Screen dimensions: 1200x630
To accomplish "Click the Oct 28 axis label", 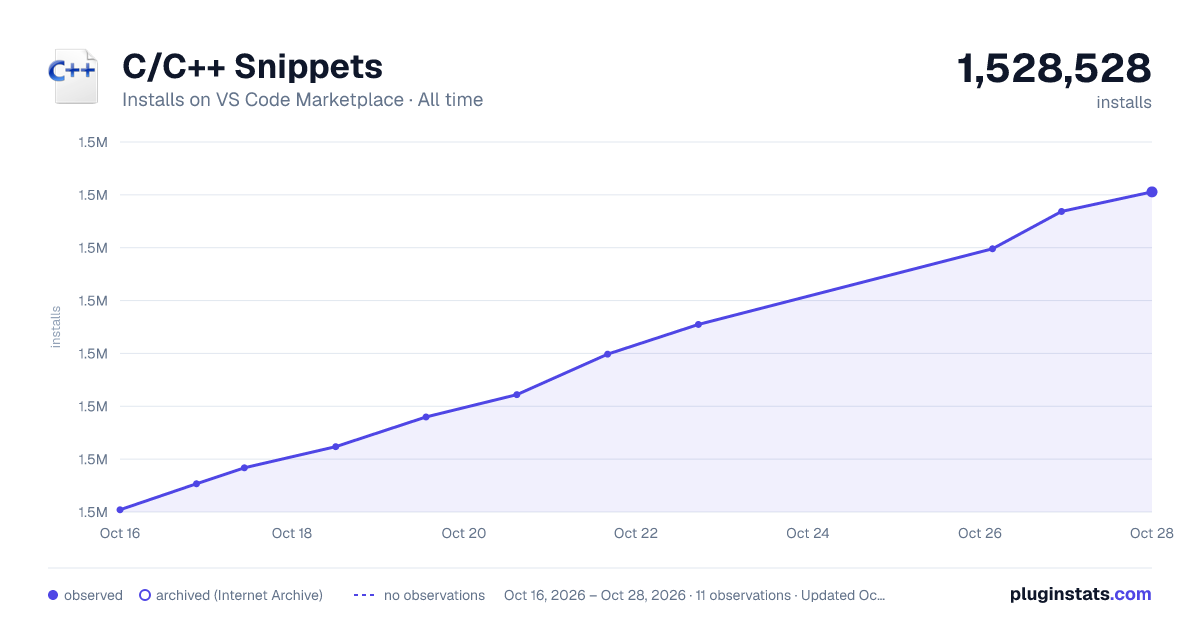I will pos(1150,533).
